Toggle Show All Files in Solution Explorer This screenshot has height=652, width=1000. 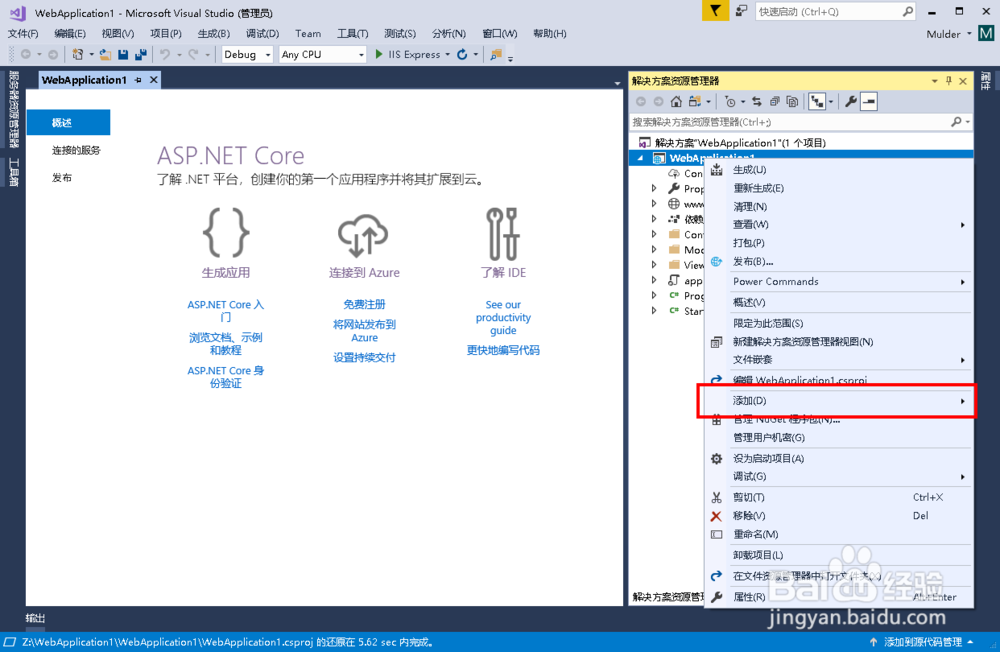(x=792, y=100)
